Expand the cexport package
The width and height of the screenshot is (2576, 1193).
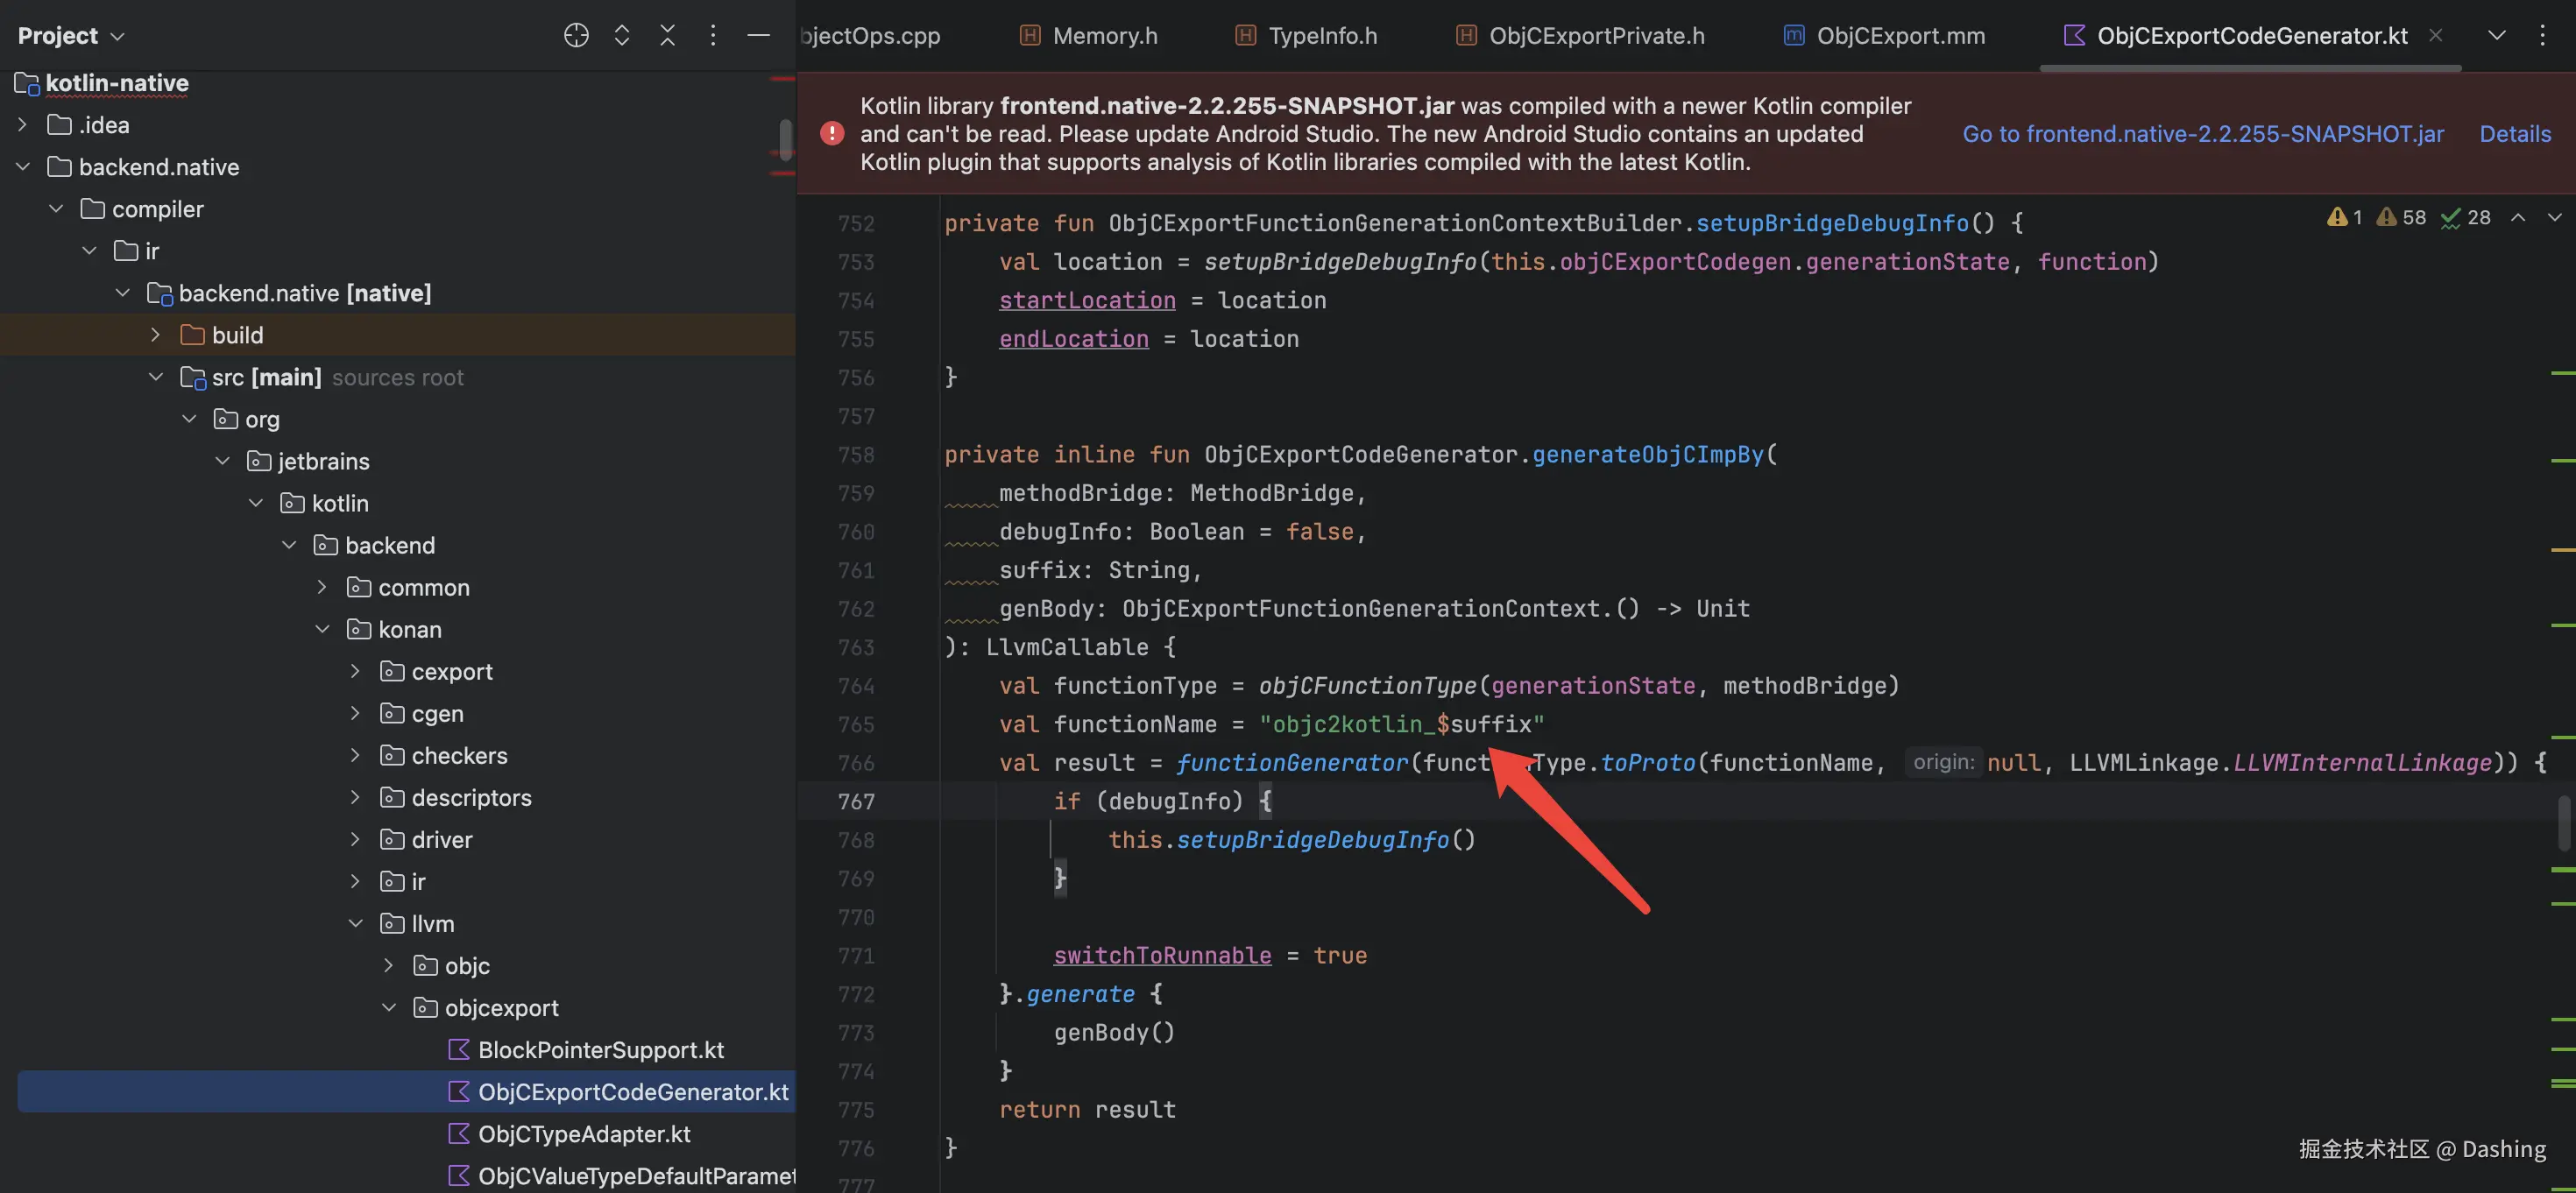(355, 671)
